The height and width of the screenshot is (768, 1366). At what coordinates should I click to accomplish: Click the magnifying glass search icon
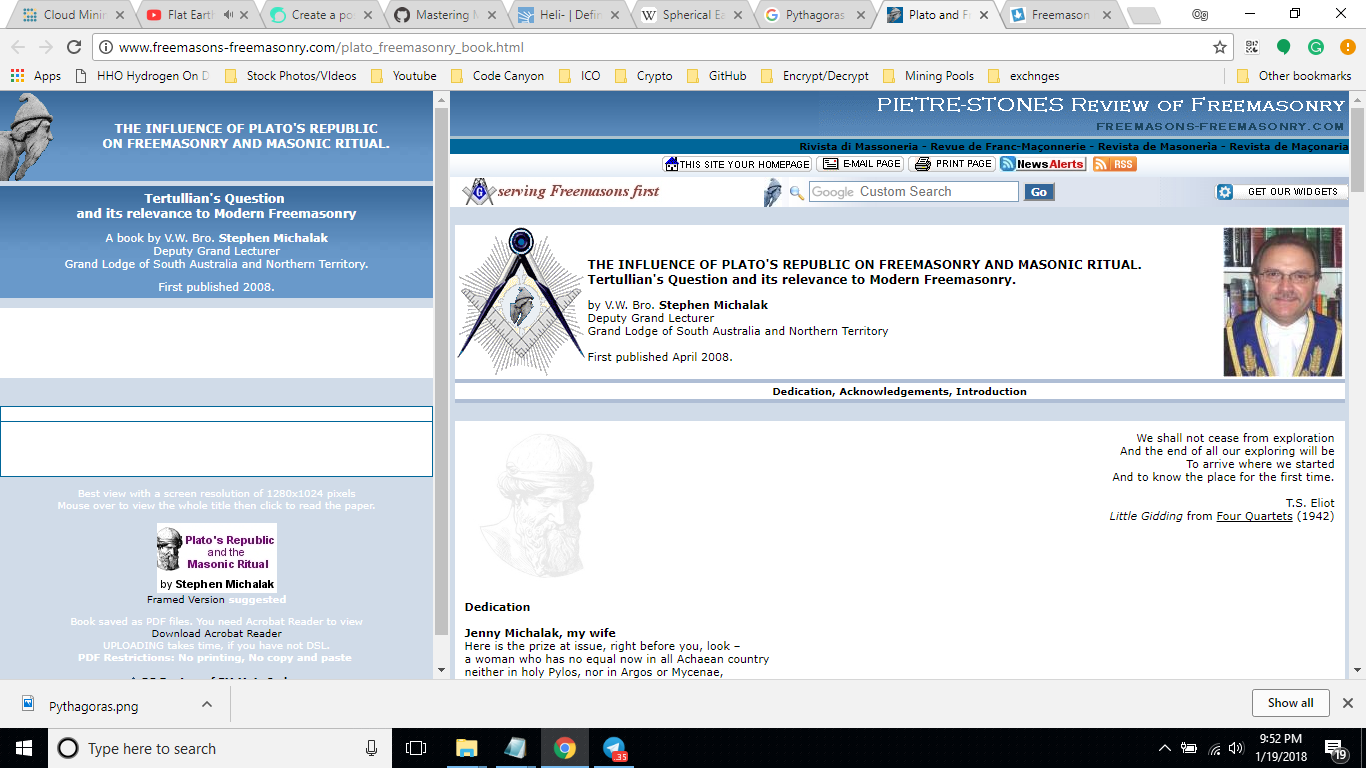797,192
